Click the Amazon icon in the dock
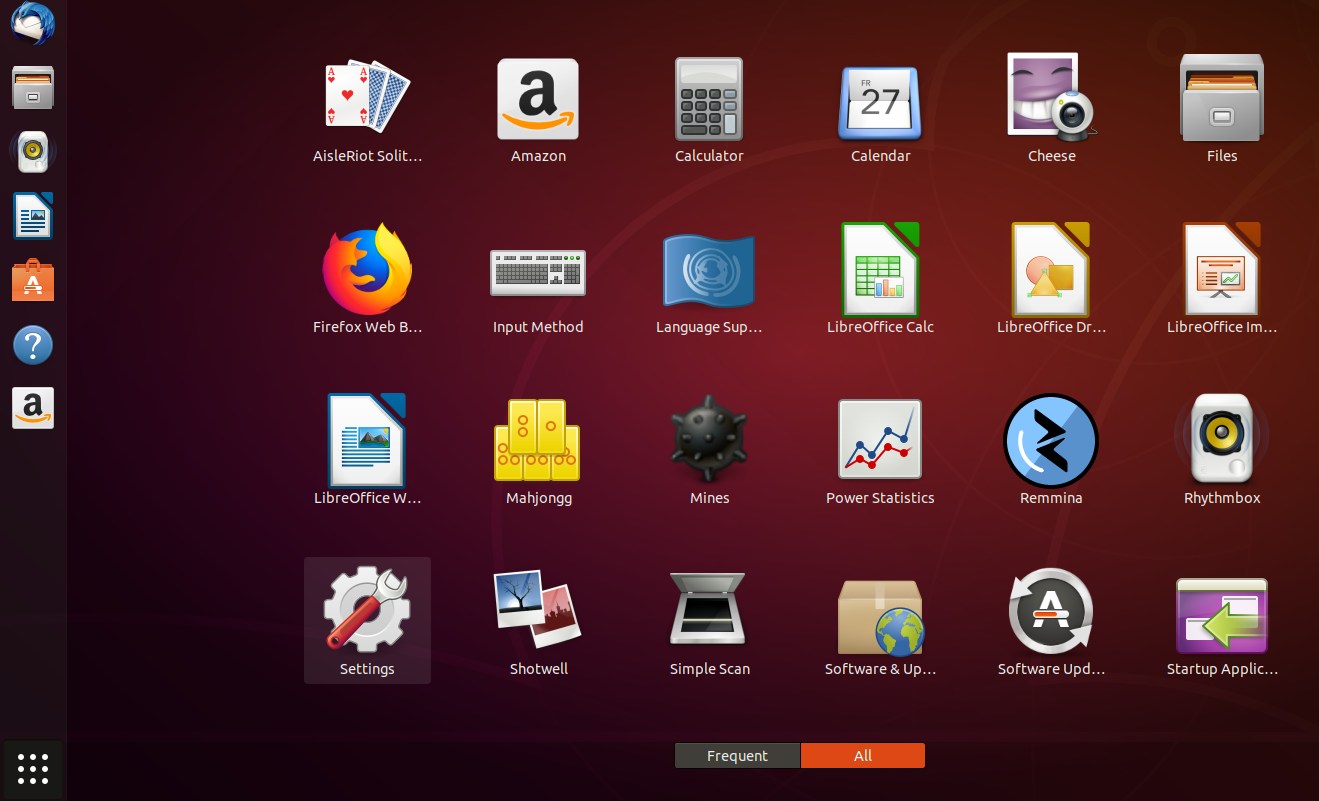This screenshot has height=801, width=1319. coord(33,408)
